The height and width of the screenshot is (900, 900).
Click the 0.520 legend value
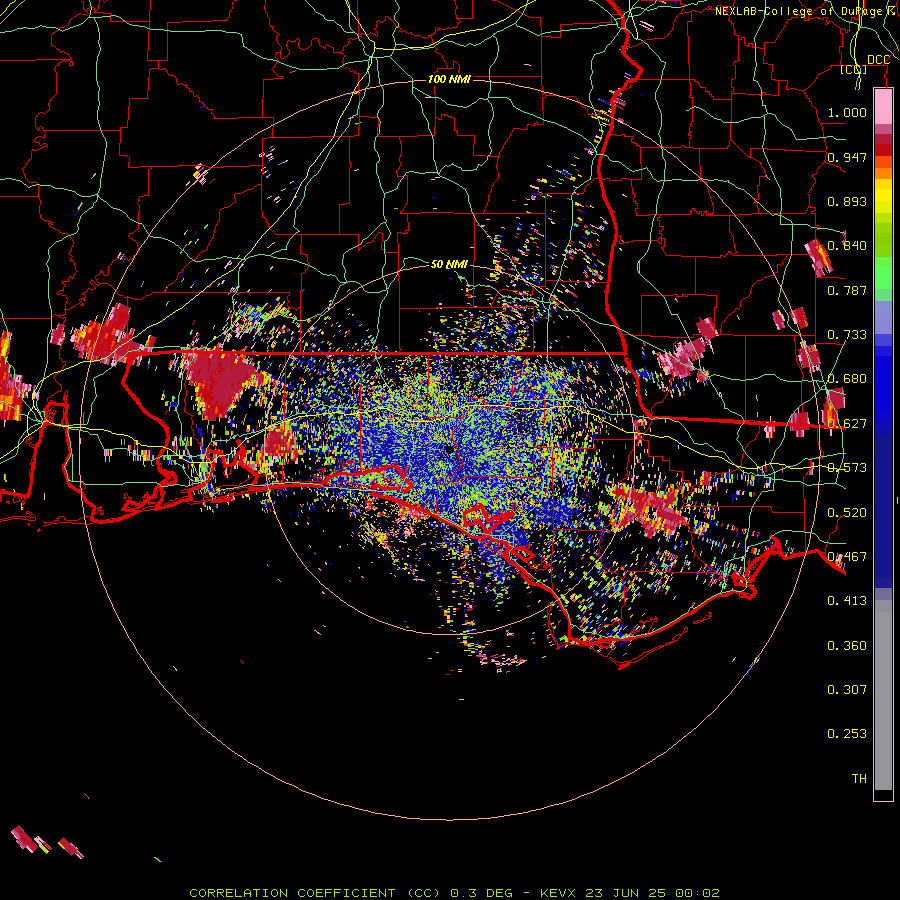pos(847,513)
